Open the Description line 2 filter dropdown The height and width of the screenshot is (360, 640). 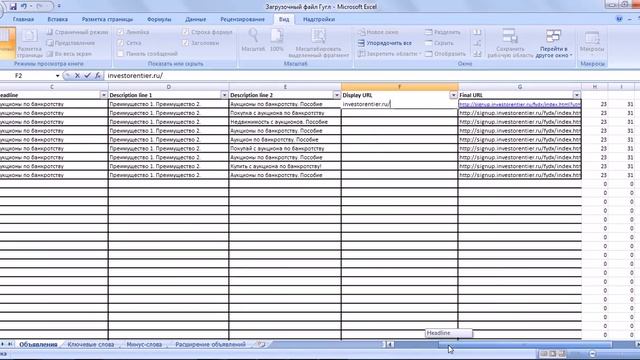337,95
